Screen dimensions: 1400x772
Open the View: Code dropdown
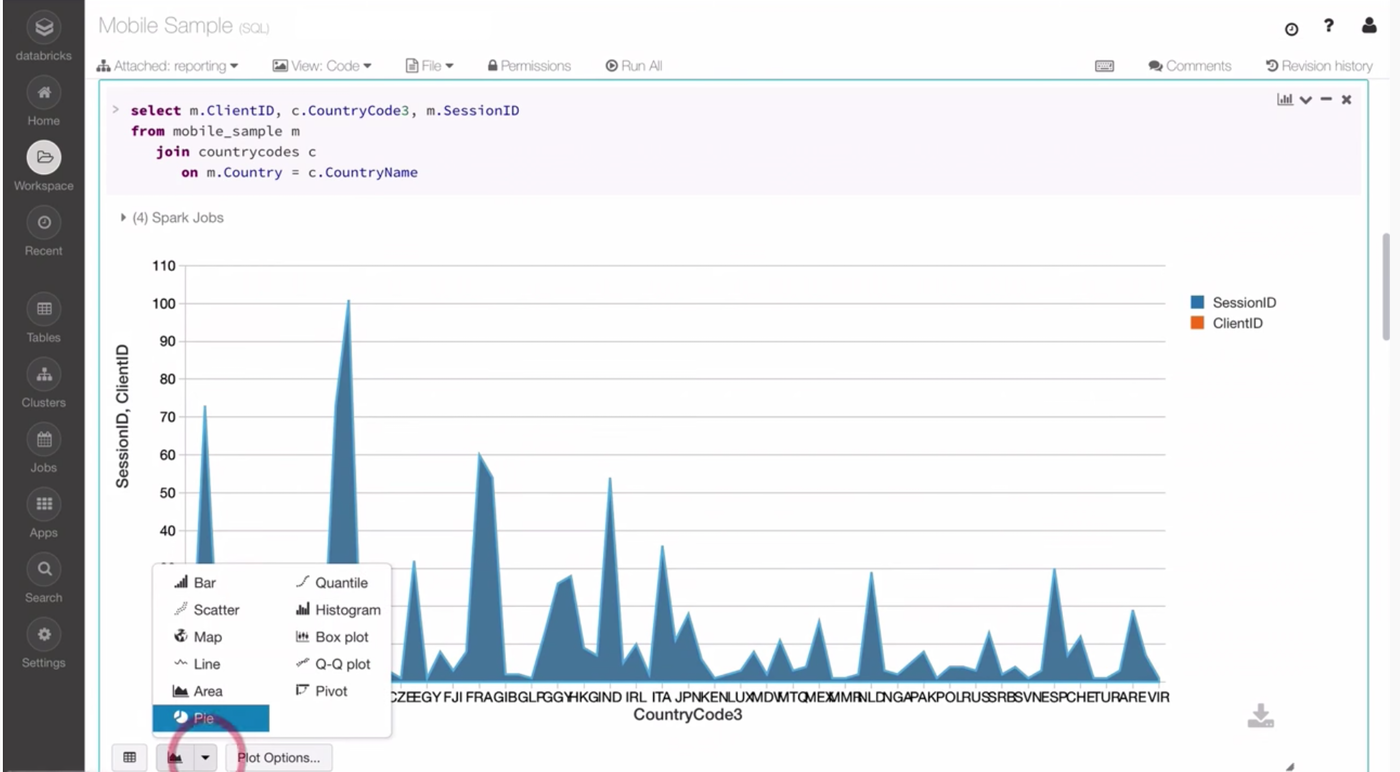coord(322,66)
